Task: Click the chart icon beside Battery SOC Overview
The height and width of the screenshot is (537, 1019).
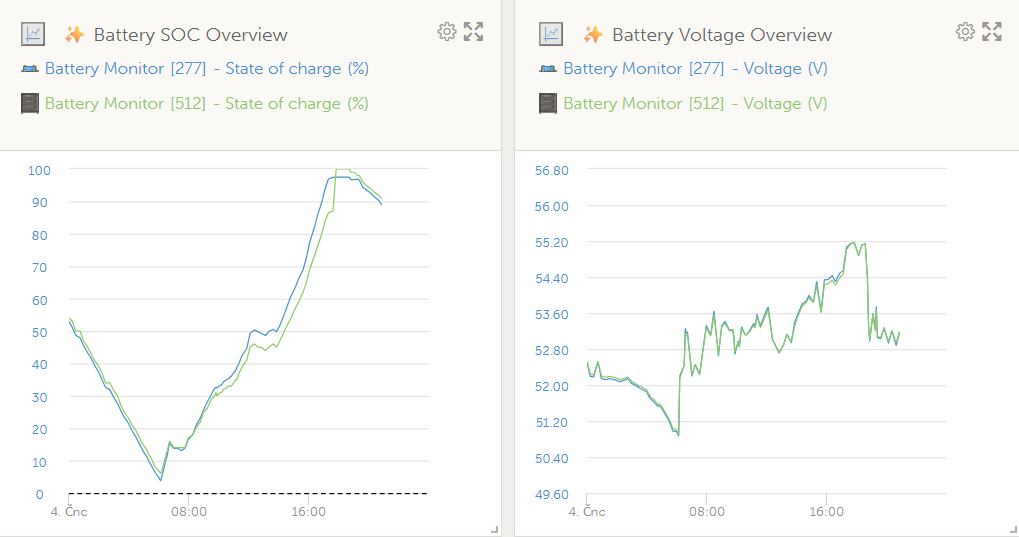Action: pos(33,34)
